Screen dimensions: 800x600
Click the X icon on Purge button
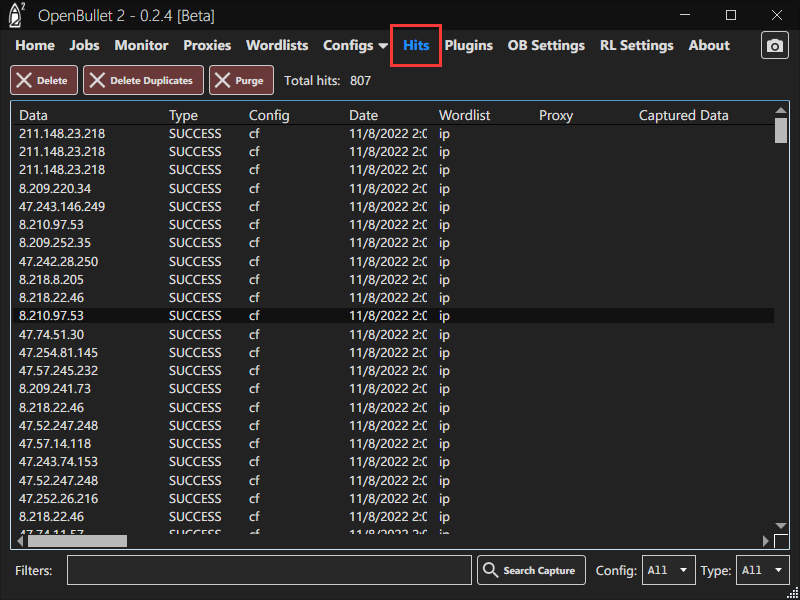point(223,81)
